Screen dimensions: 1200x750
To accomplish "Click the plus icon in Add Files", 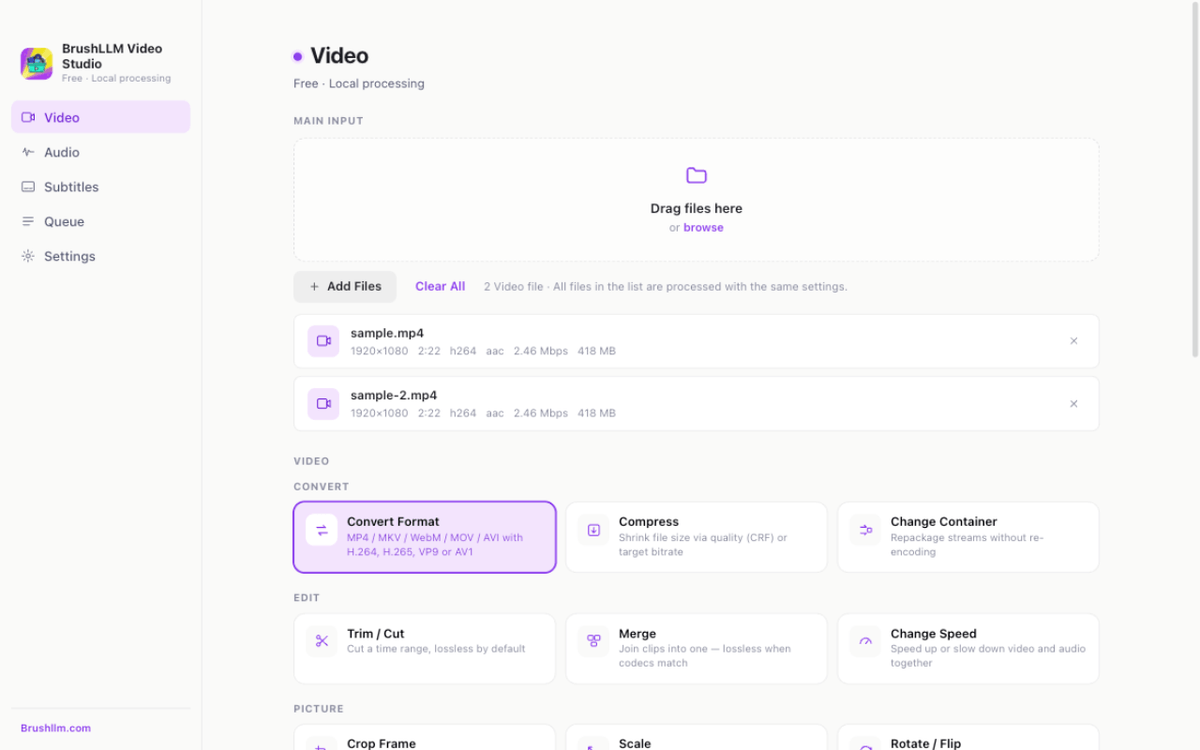I will coord(314,287).
